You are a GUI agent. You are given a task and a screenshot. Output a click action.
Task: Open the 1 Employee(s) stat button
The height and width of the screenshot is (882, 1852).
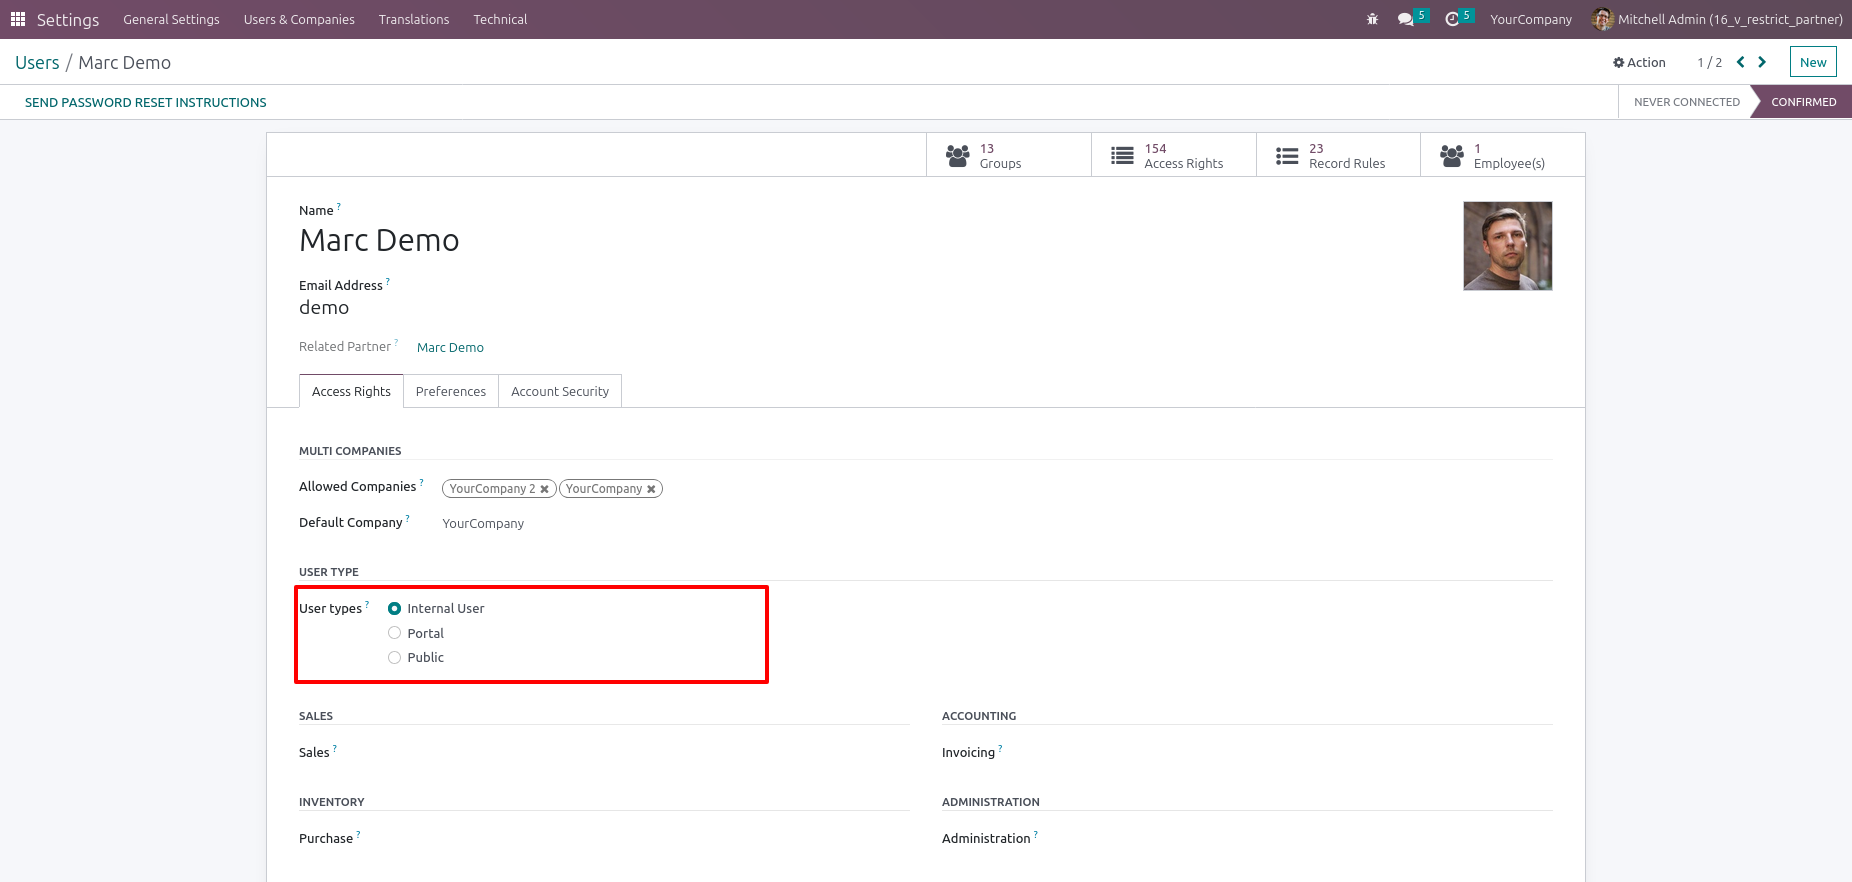coord(1503,155)
